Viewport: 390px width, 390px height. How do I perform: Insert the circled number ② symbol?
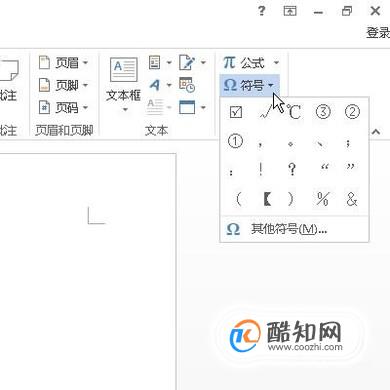[352, 112]
